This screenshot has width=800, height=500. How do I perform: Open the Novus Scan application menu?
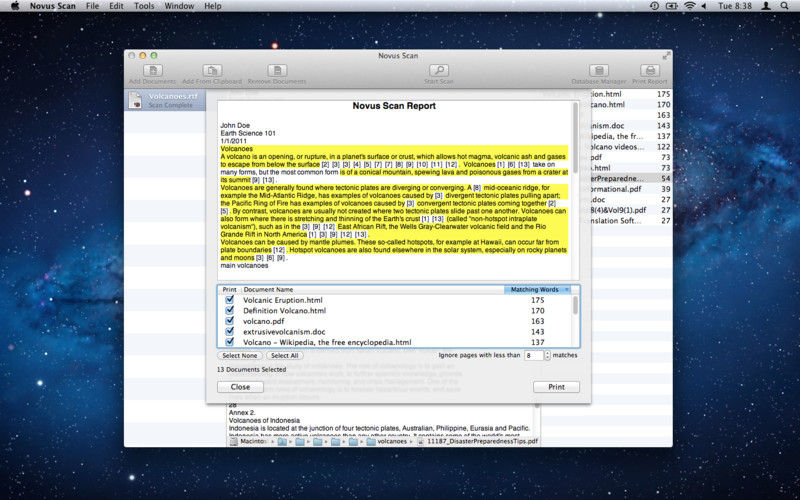click(x=53, y=6)
